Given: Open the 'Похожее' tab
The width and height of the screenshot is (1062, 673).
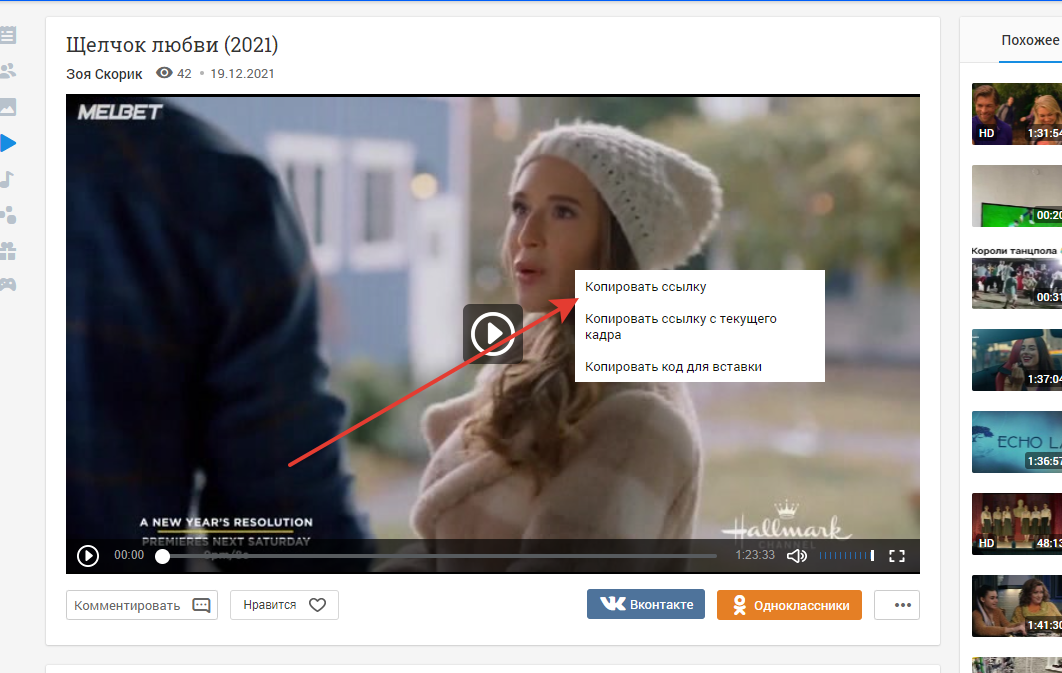Looking at the screenshot, I should (1030, 40).
